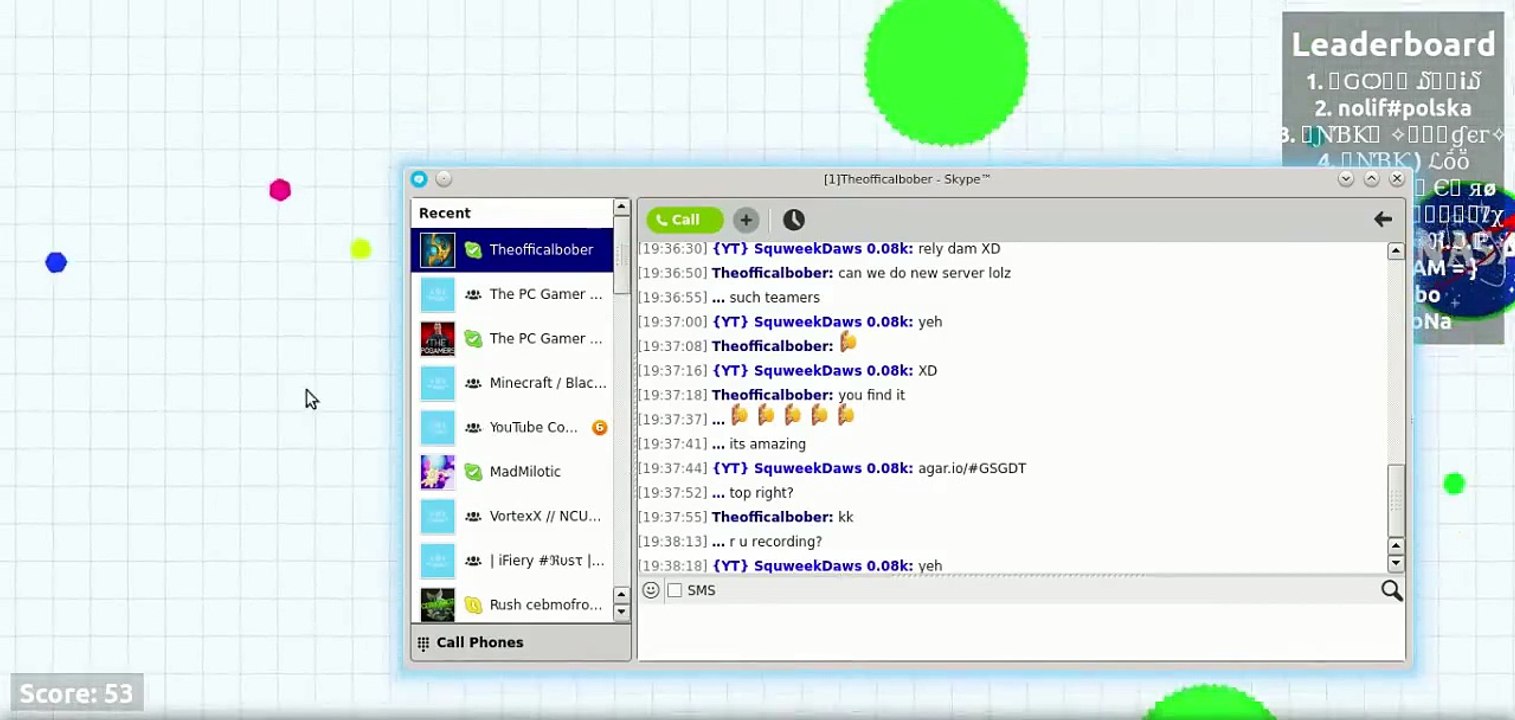The height and width of the screenshot is (720, 1515).
Task: Click message "can we do new server lolz"
Action: pos(924,273)
